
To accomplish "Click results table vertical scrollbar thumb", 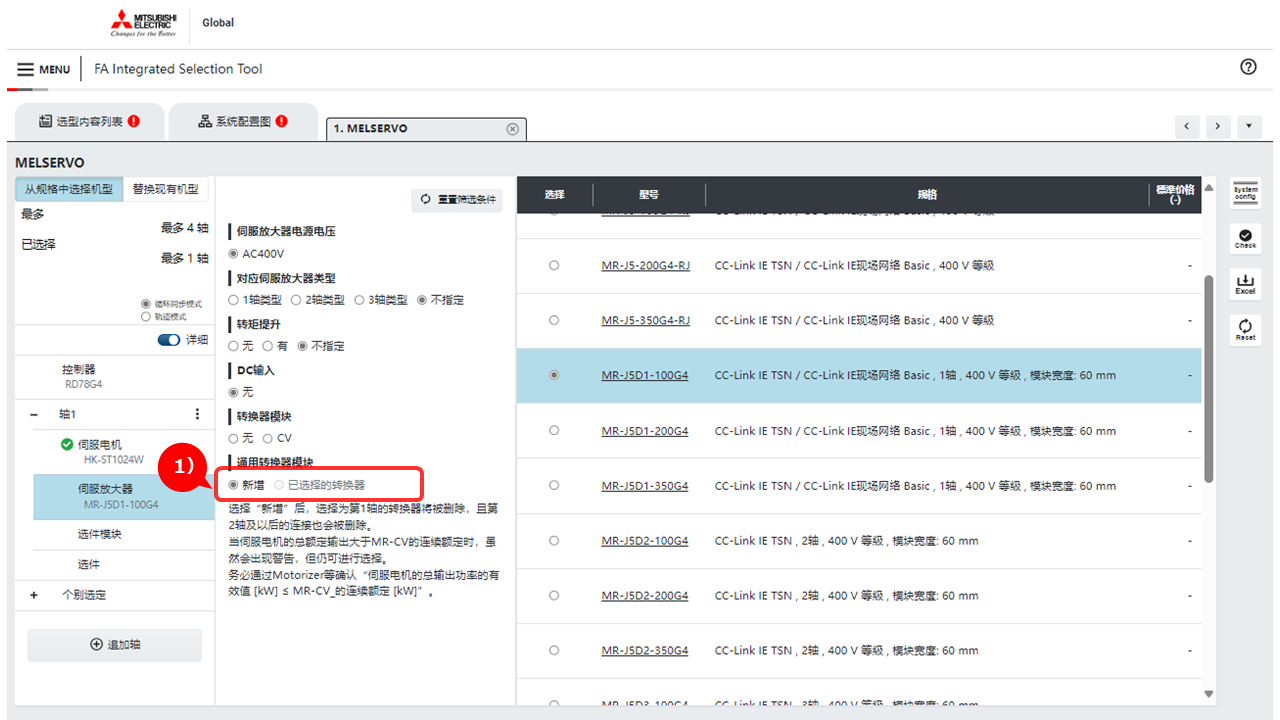I will pyautogui.click(x=1208, y=378).
